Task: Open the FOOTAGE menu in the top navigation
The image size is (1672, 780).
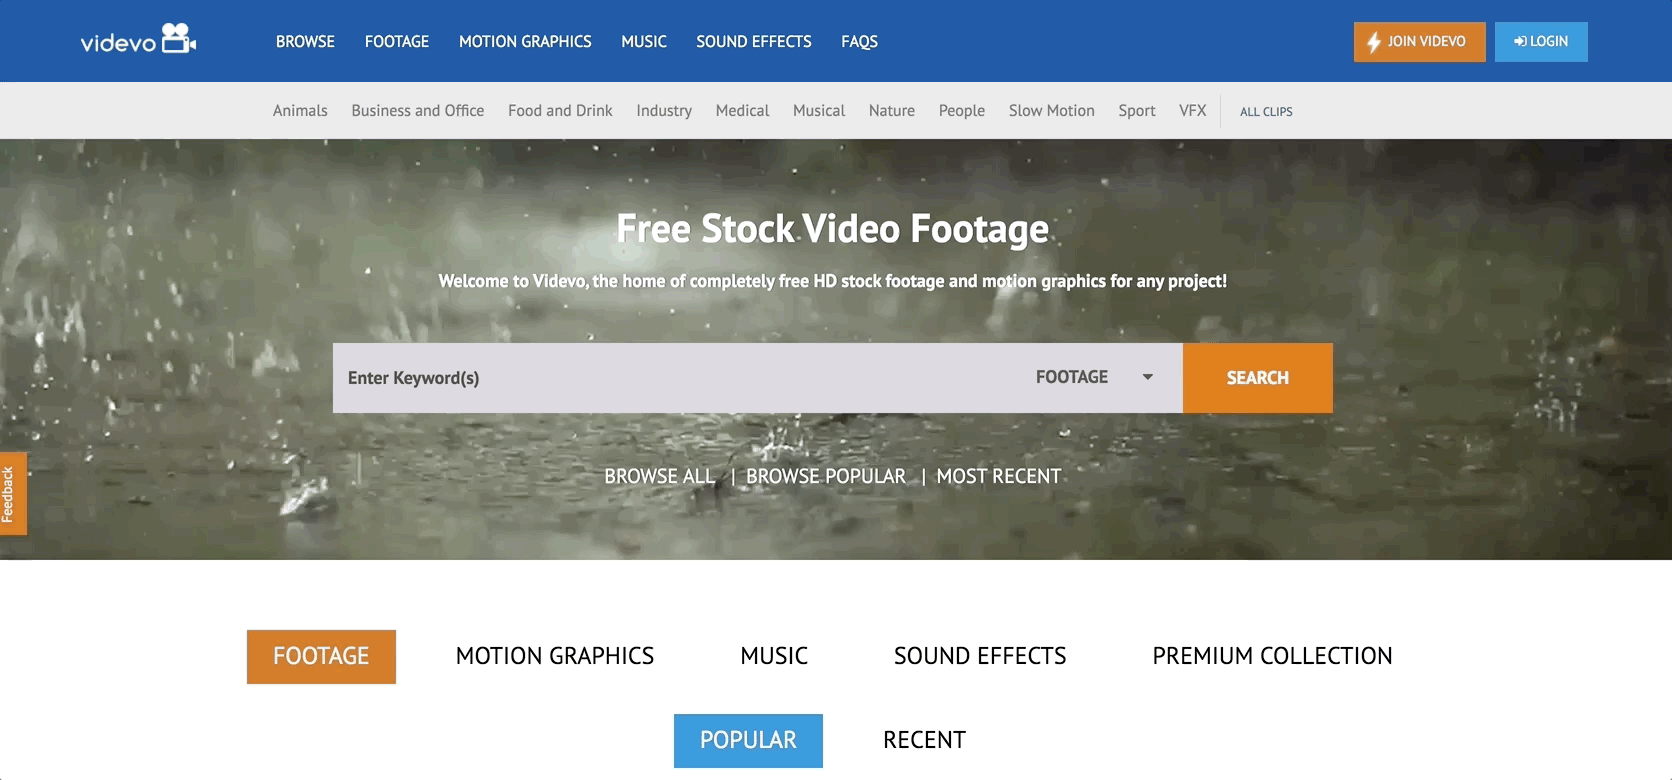Action: point(397,41)
